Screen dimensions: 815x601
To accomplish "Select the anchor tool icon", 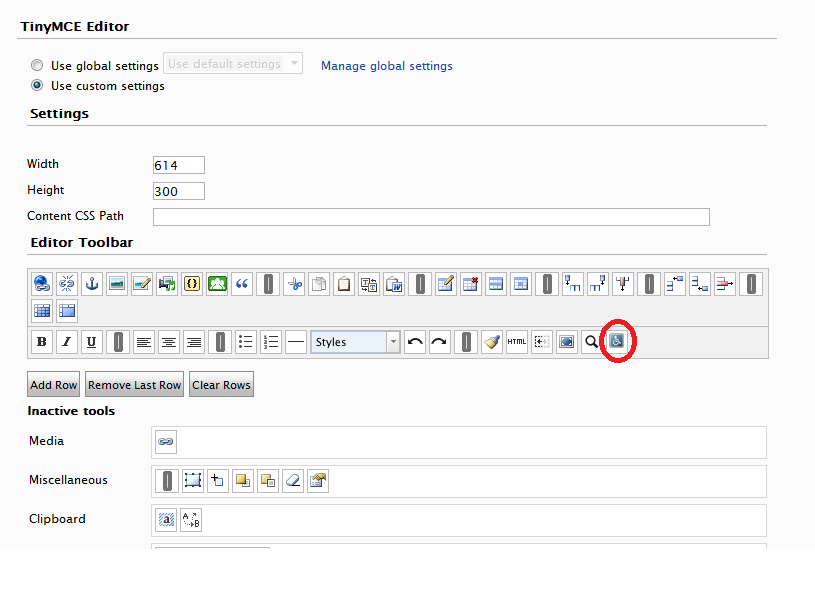I will point(92,284).
